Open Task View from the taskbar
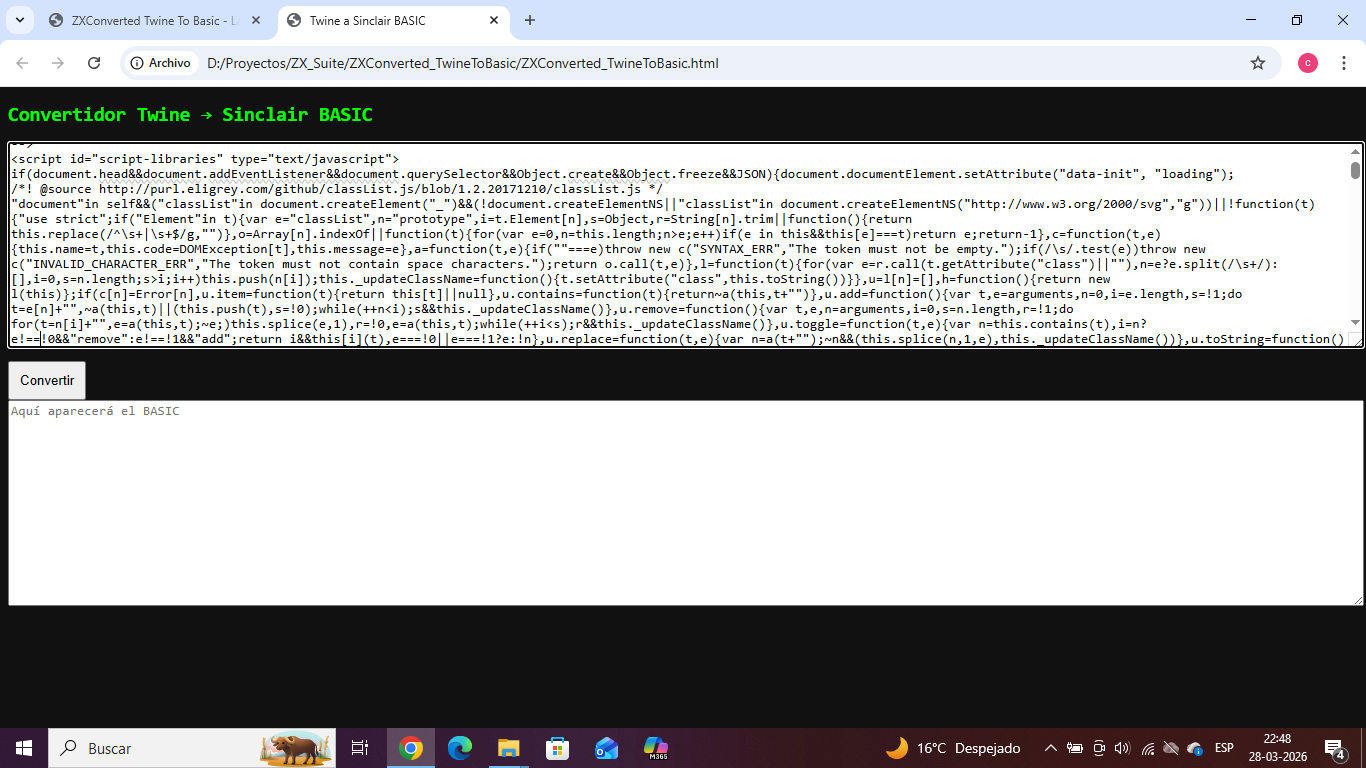Image resolution: width=1366 pixels, height=768 pixels. point(360,748)
